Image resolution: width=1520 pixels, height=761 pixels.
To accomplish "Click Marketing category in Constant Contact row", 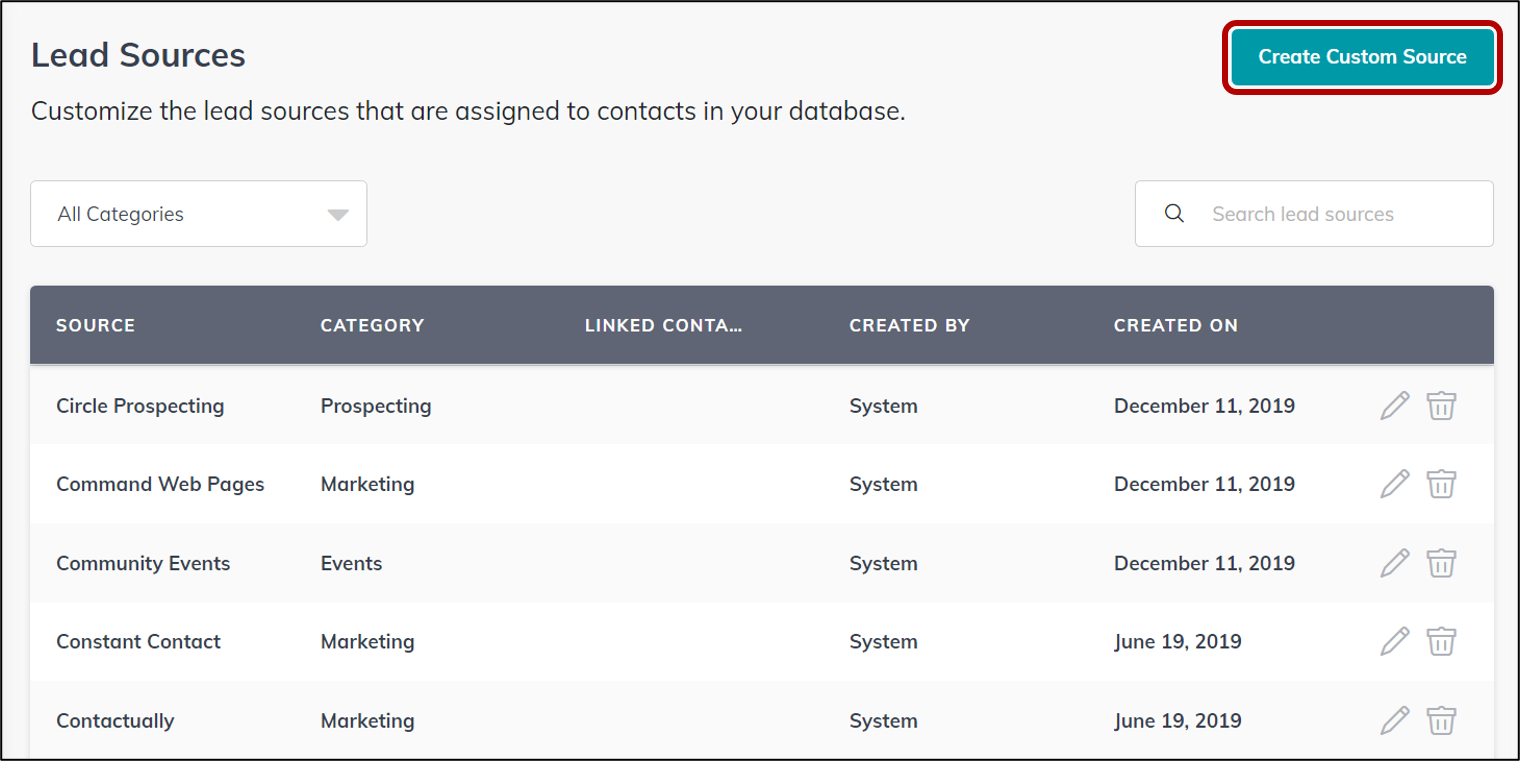I will (x=367, y=641).
